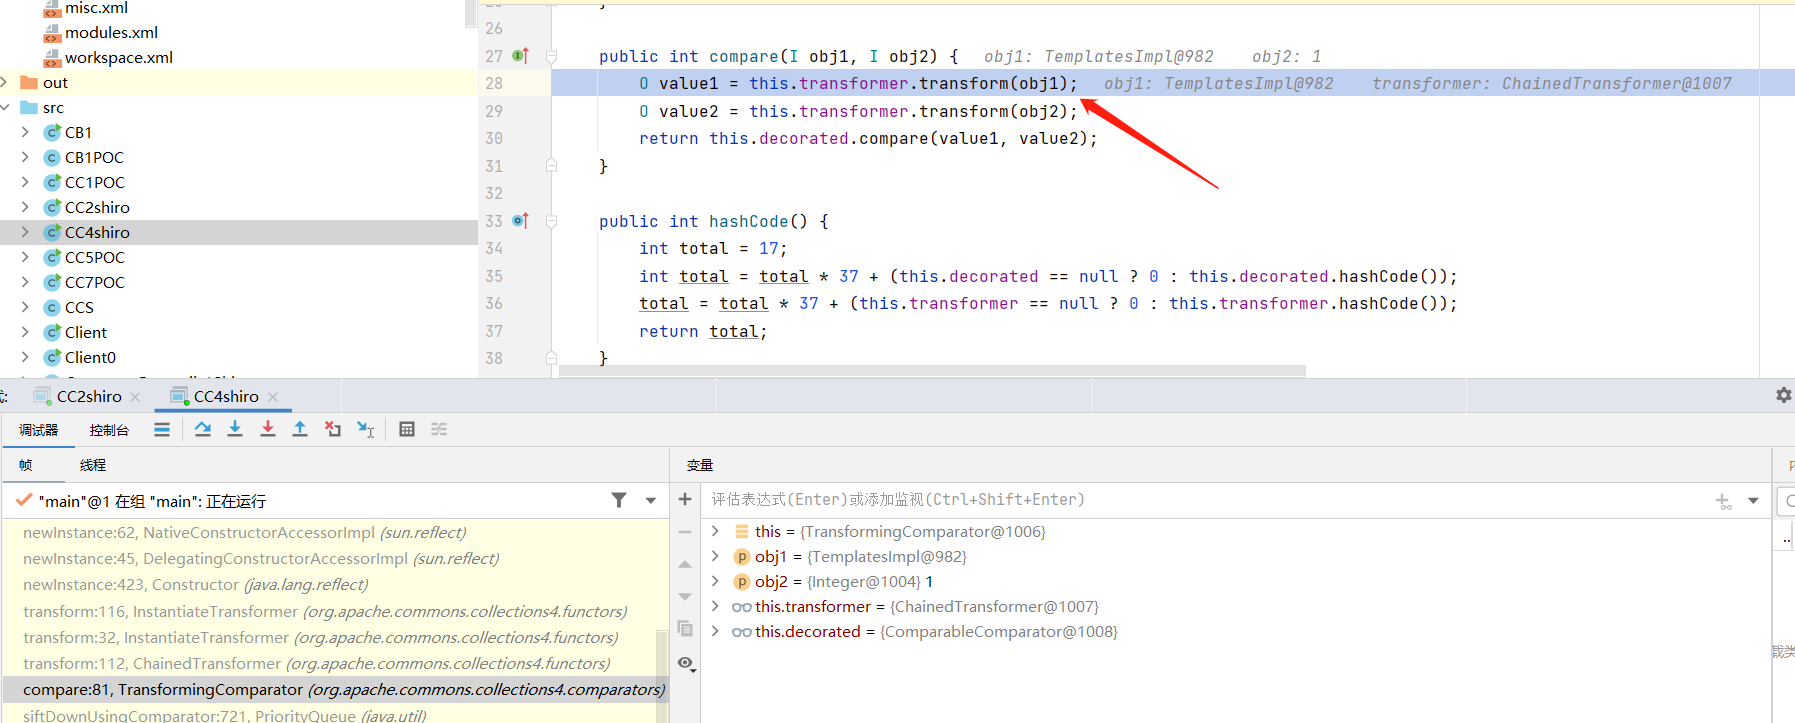Open the 控制台 console tab
The image size is (1795, 723).
pos(109,430)
